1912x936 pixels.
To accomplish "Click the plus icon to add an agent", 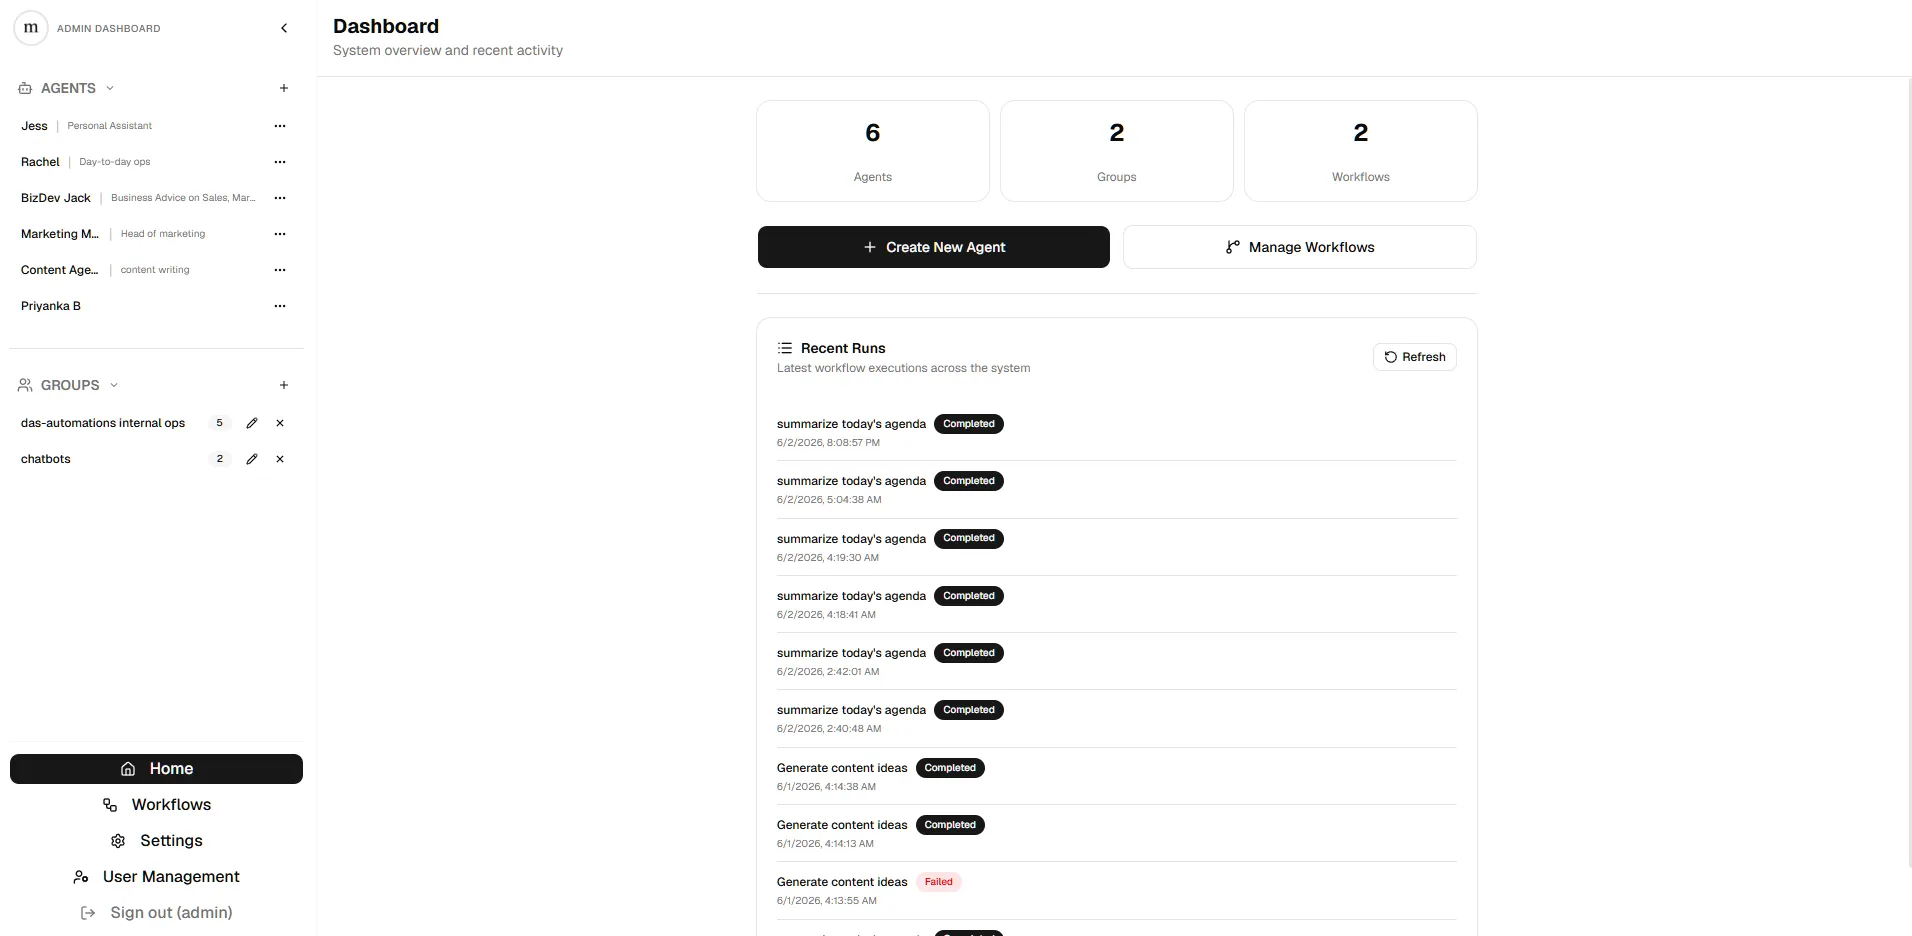I will click(284, 88).
